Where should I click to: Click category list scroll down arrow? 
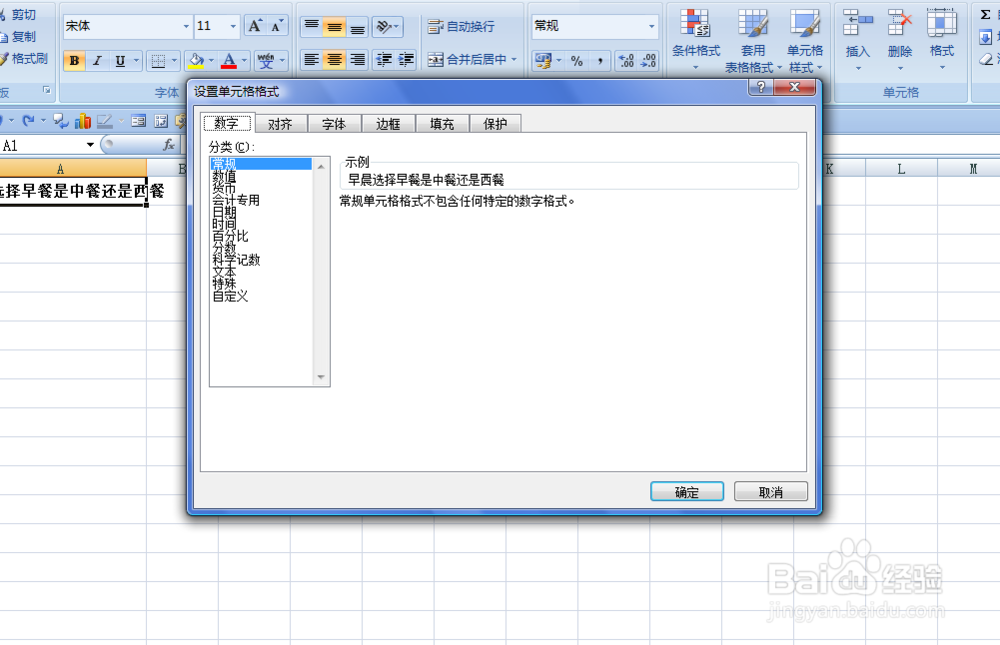tap(321, 377)
